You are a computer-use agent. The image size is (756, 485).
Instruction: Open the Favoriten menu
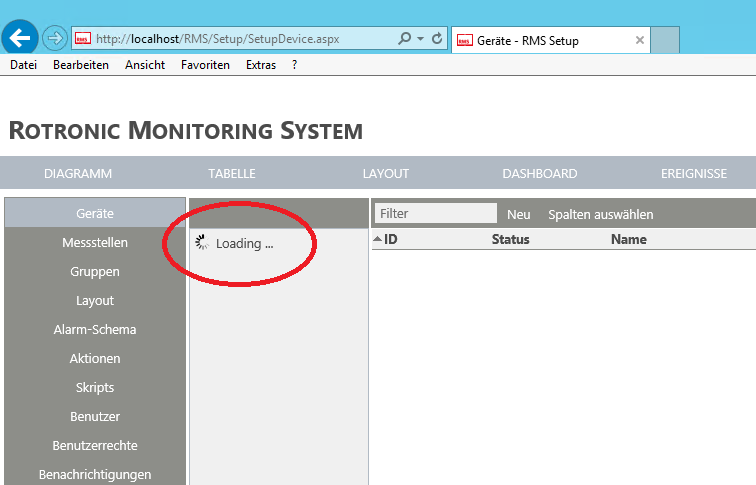(x=205, y=65)
